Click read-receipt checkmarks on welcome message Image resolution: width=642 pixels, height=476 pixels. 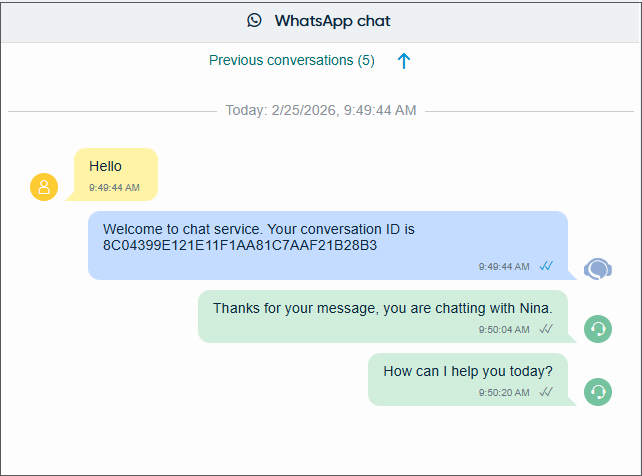tap(546, 266)
